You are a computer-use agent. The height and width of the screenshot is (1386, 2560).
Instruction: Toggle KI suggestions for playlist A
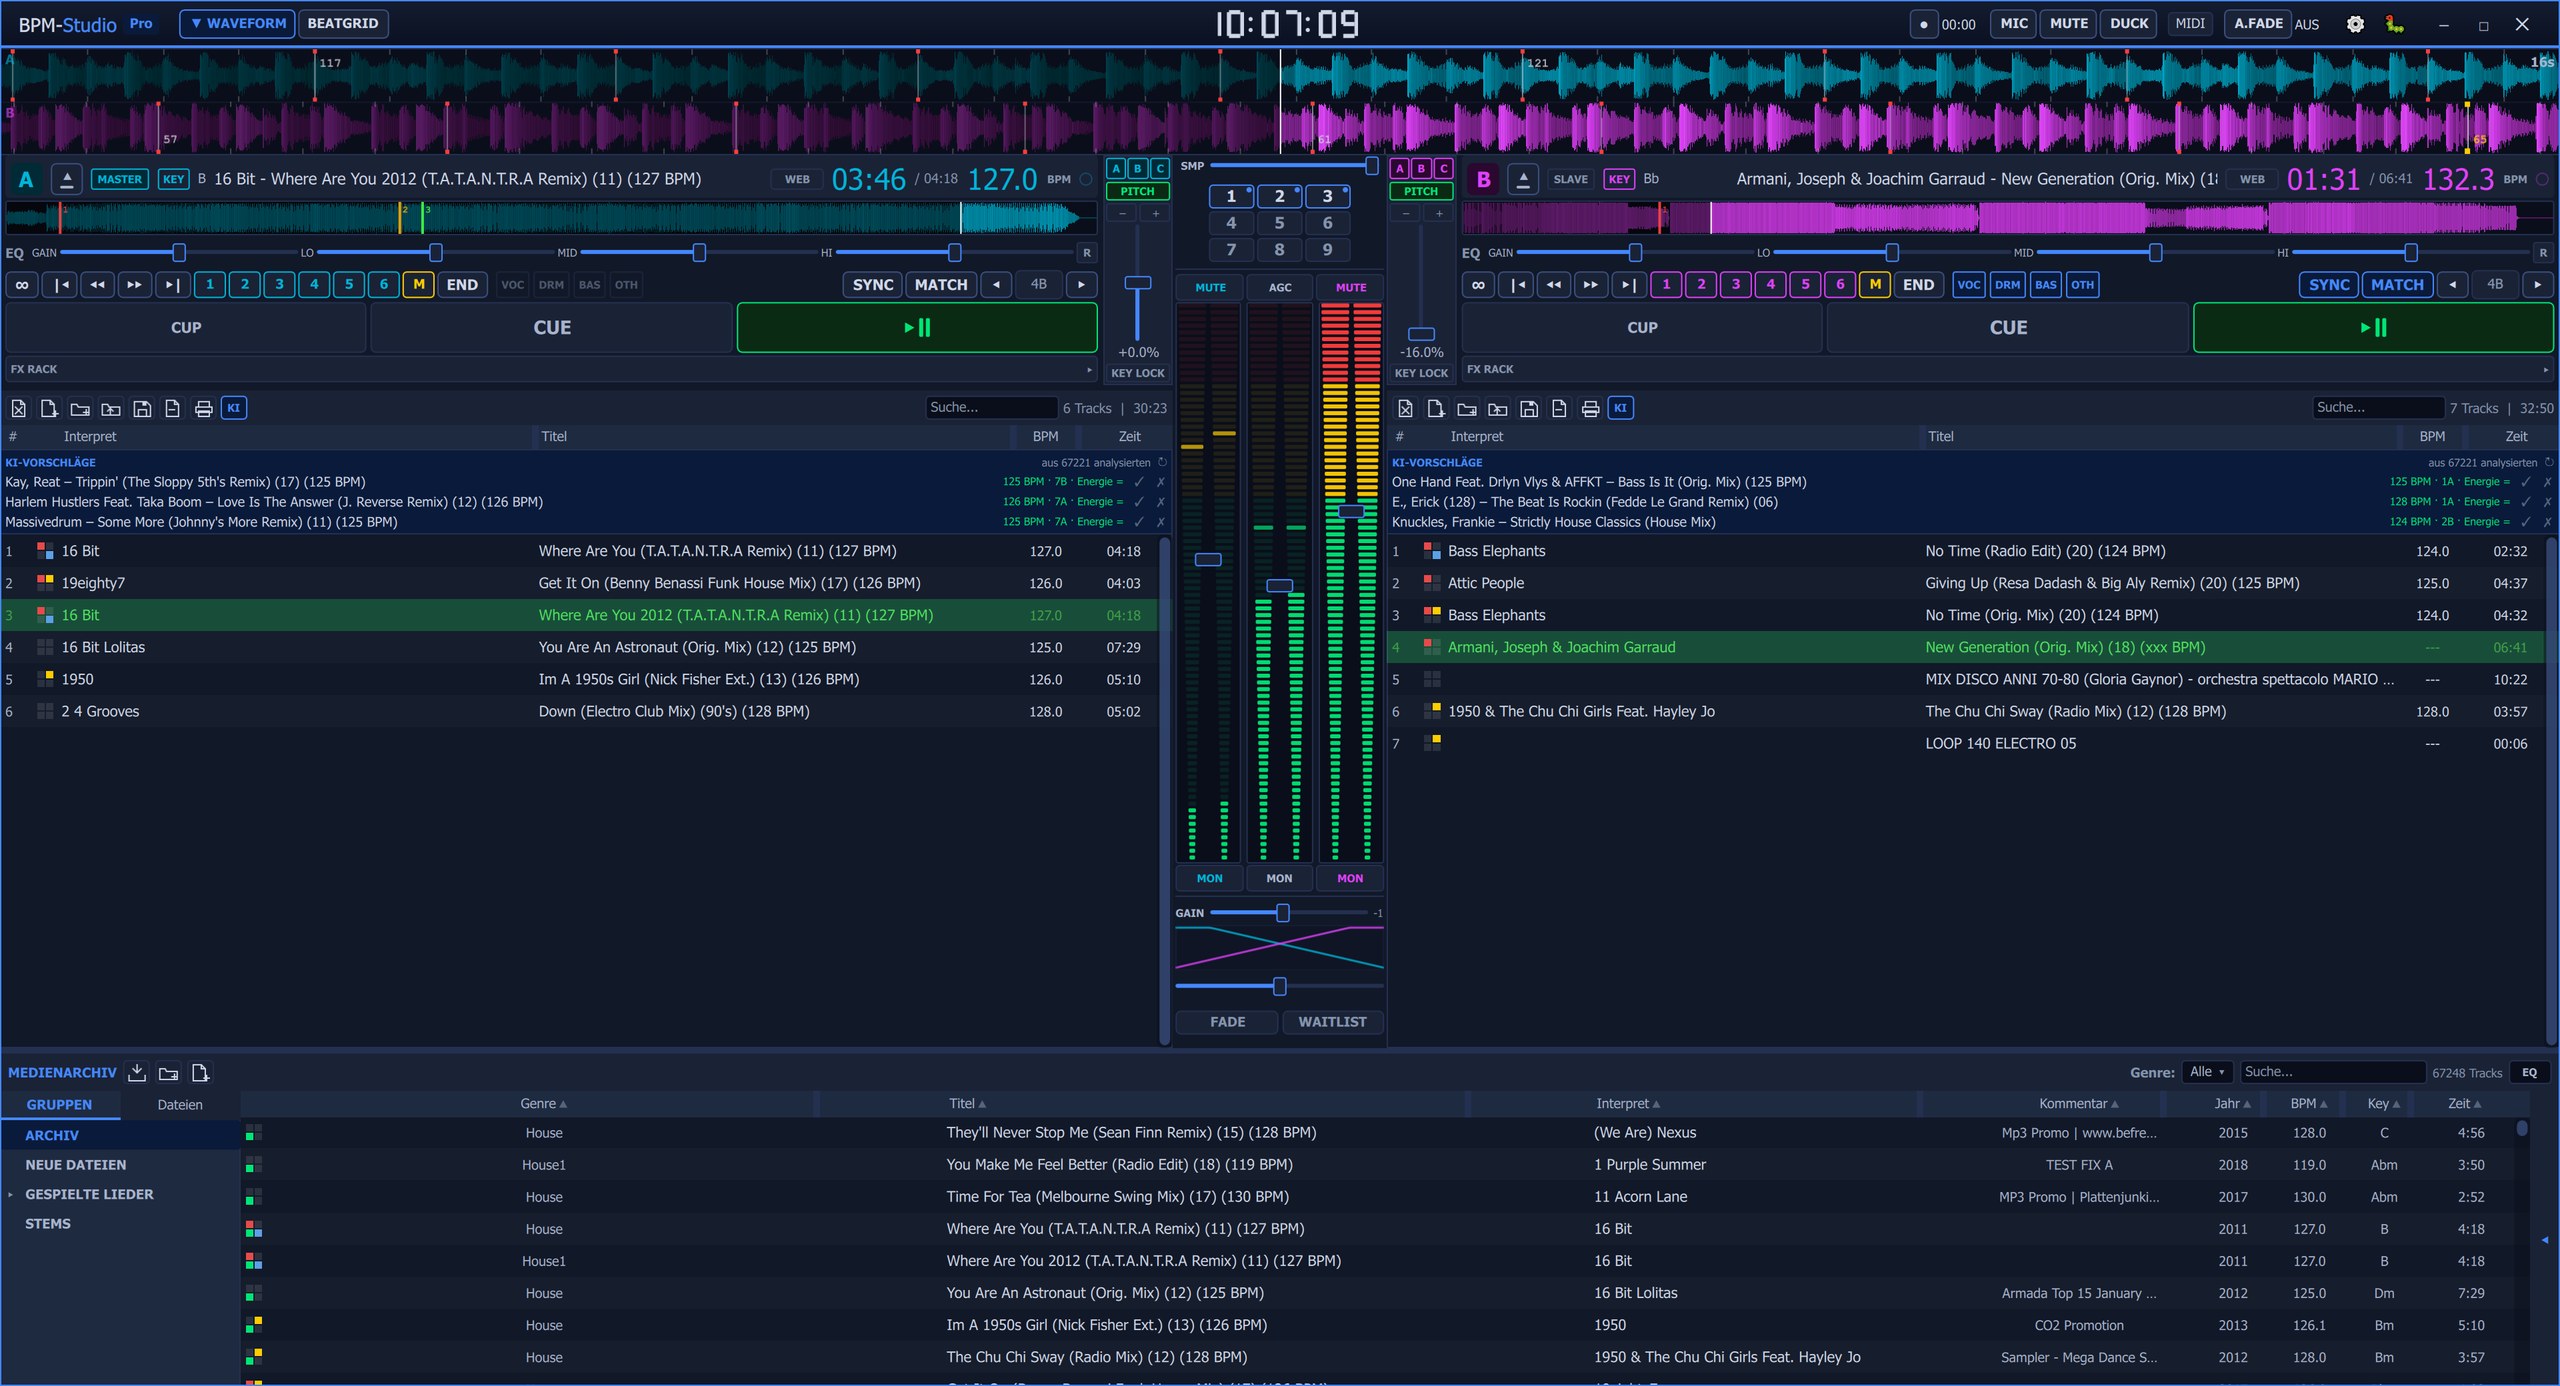point(234,408)
